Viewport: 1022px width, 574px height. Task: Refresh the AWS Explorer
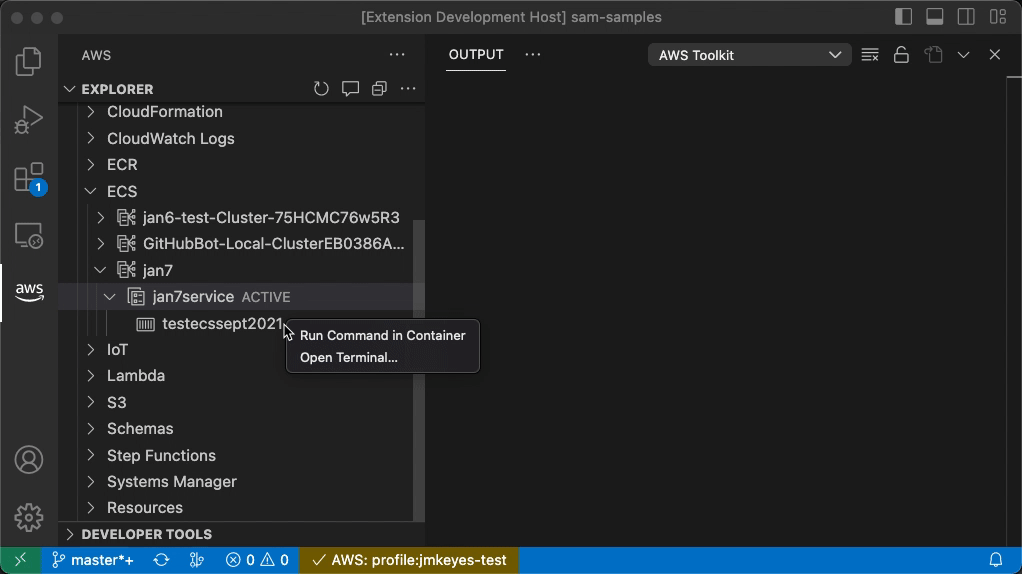[x=321, y=89]
